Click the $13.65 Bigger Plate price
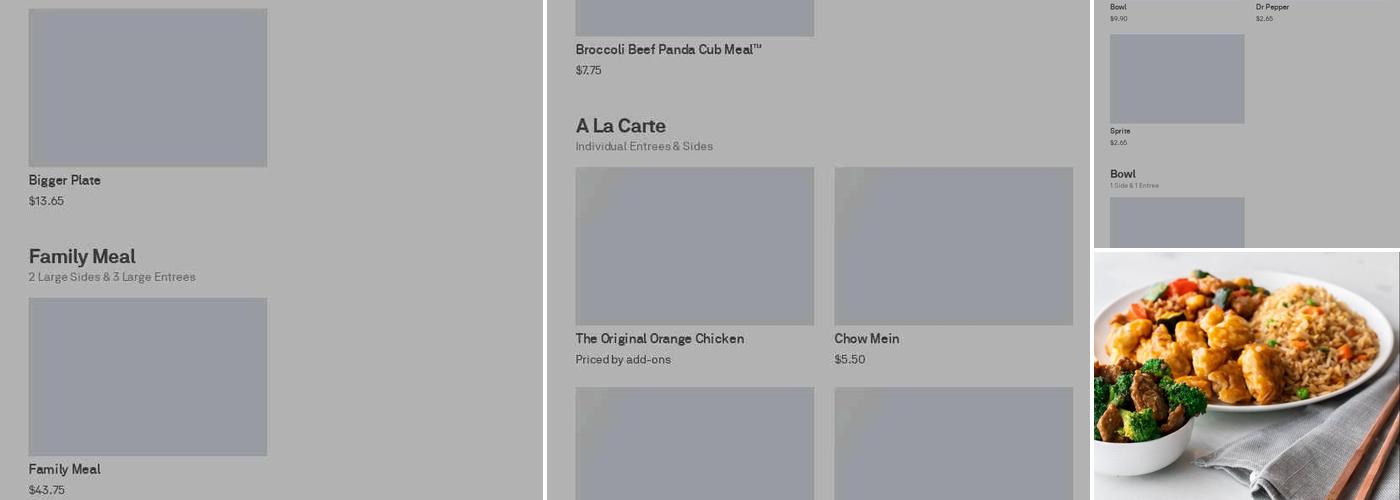The image size is (1400, 500). (x=46, y=201)
